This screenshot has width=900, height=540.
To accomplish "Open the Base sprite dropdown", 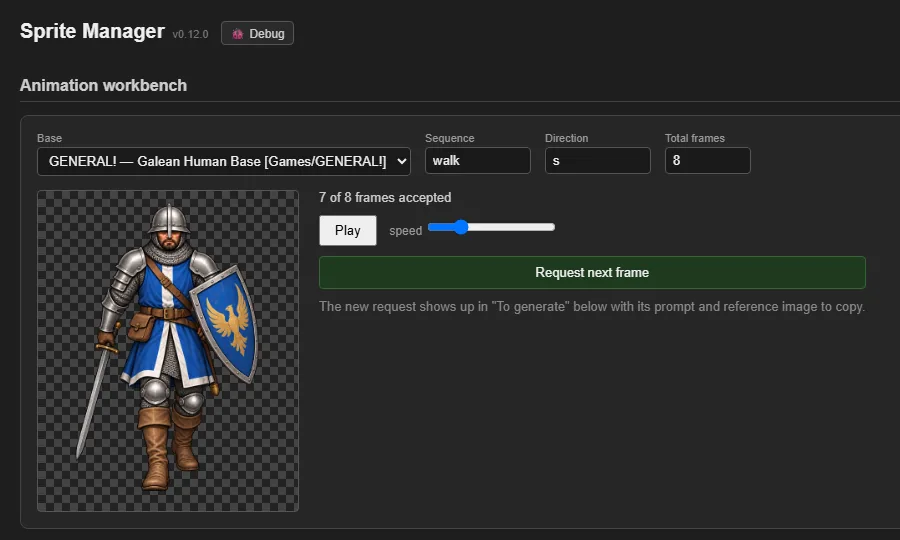I will (224, 161).
